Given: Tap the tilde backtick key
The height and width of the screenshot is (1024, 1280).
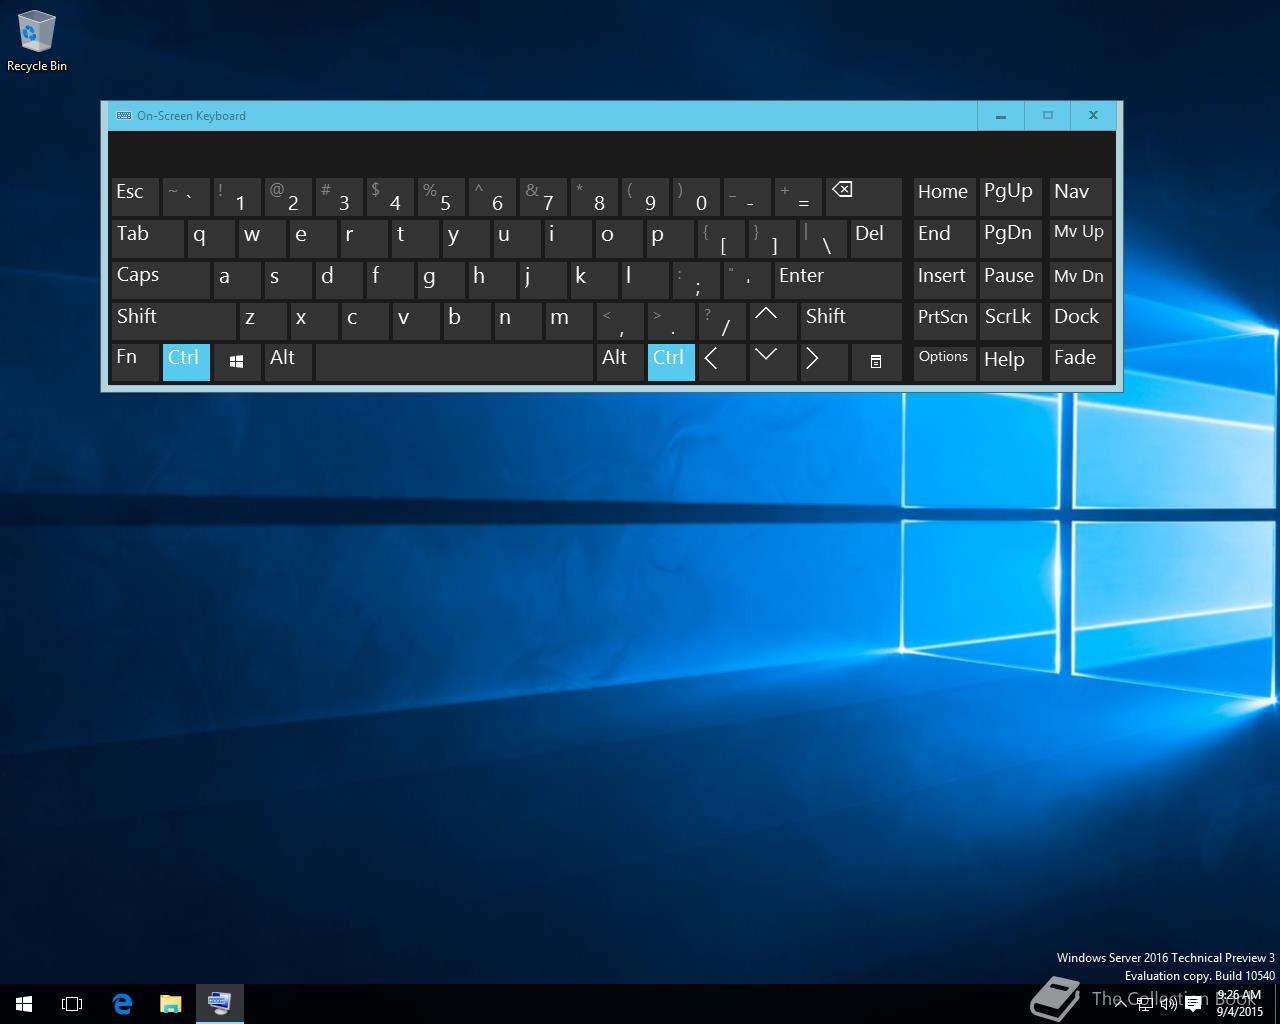Looking at the screenshot, I should click(186, 197).
